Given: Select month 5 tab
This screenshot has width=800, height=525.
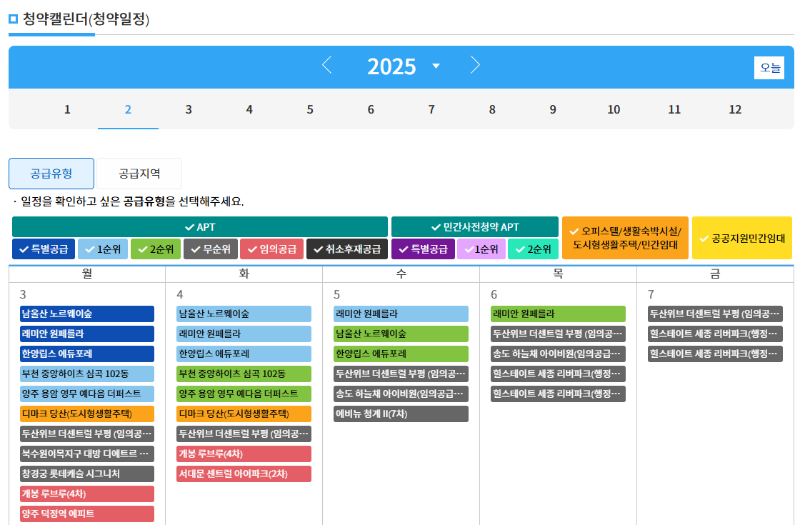Looking at the screenshot, I should 310,110.
